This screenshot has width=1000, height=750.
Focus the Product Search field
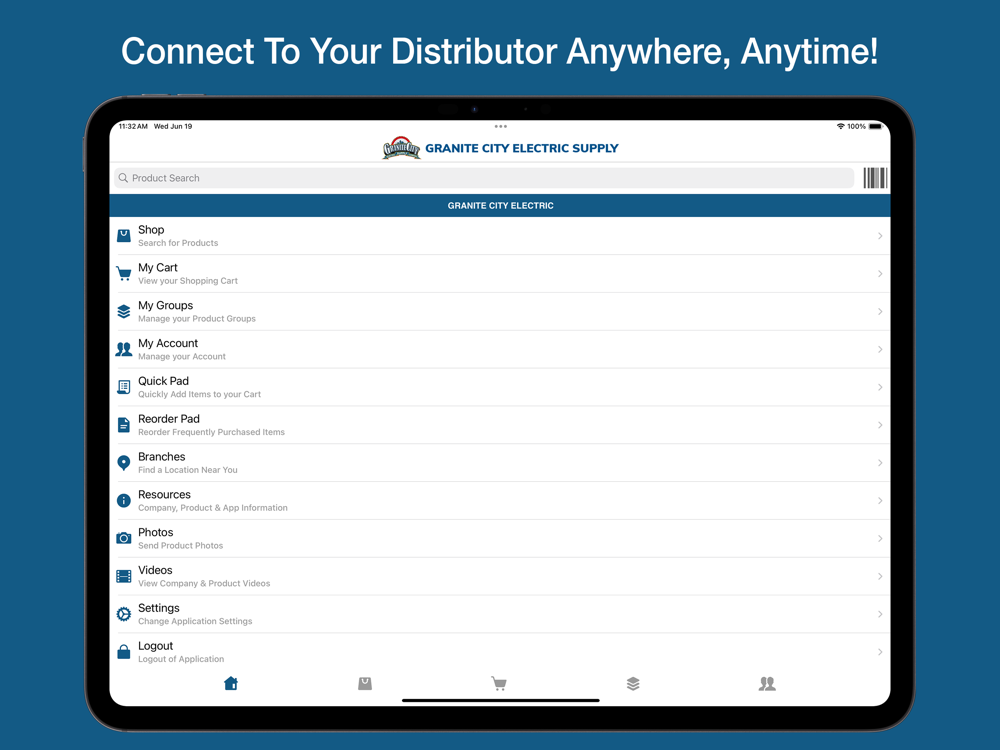[484, 178]
